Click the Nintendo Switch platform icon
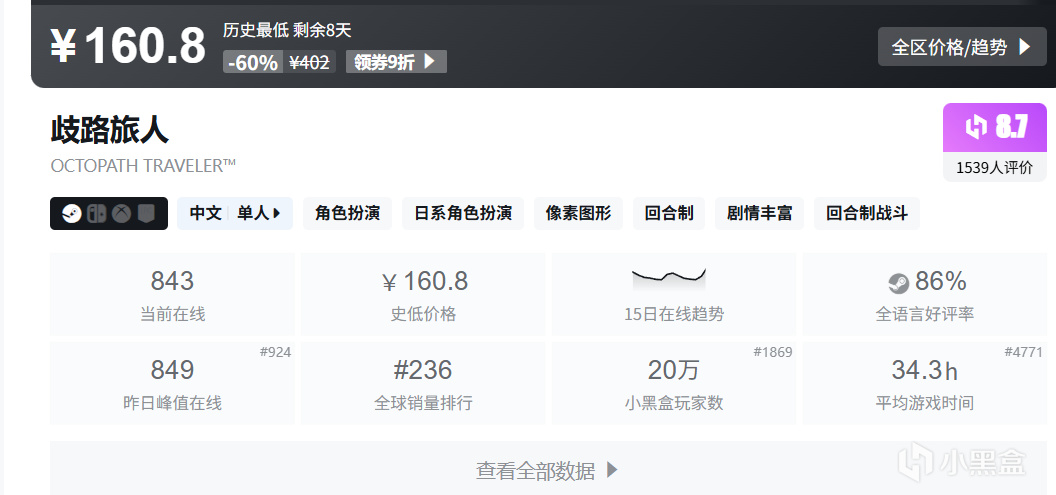Screen dimensions: 1056x495 coord(96,213)
